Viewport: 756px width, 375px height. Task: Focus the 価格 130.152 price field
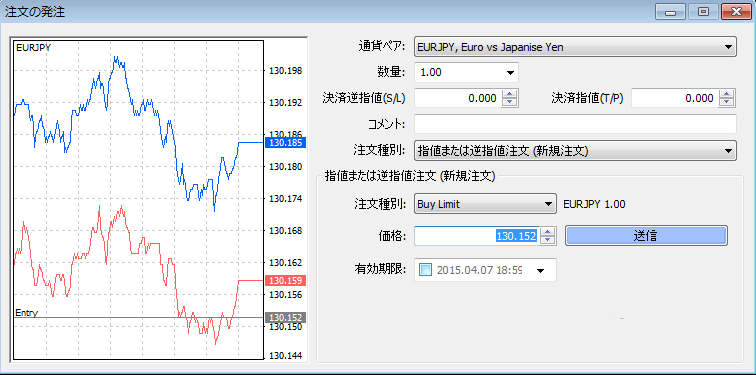point(476,236)
